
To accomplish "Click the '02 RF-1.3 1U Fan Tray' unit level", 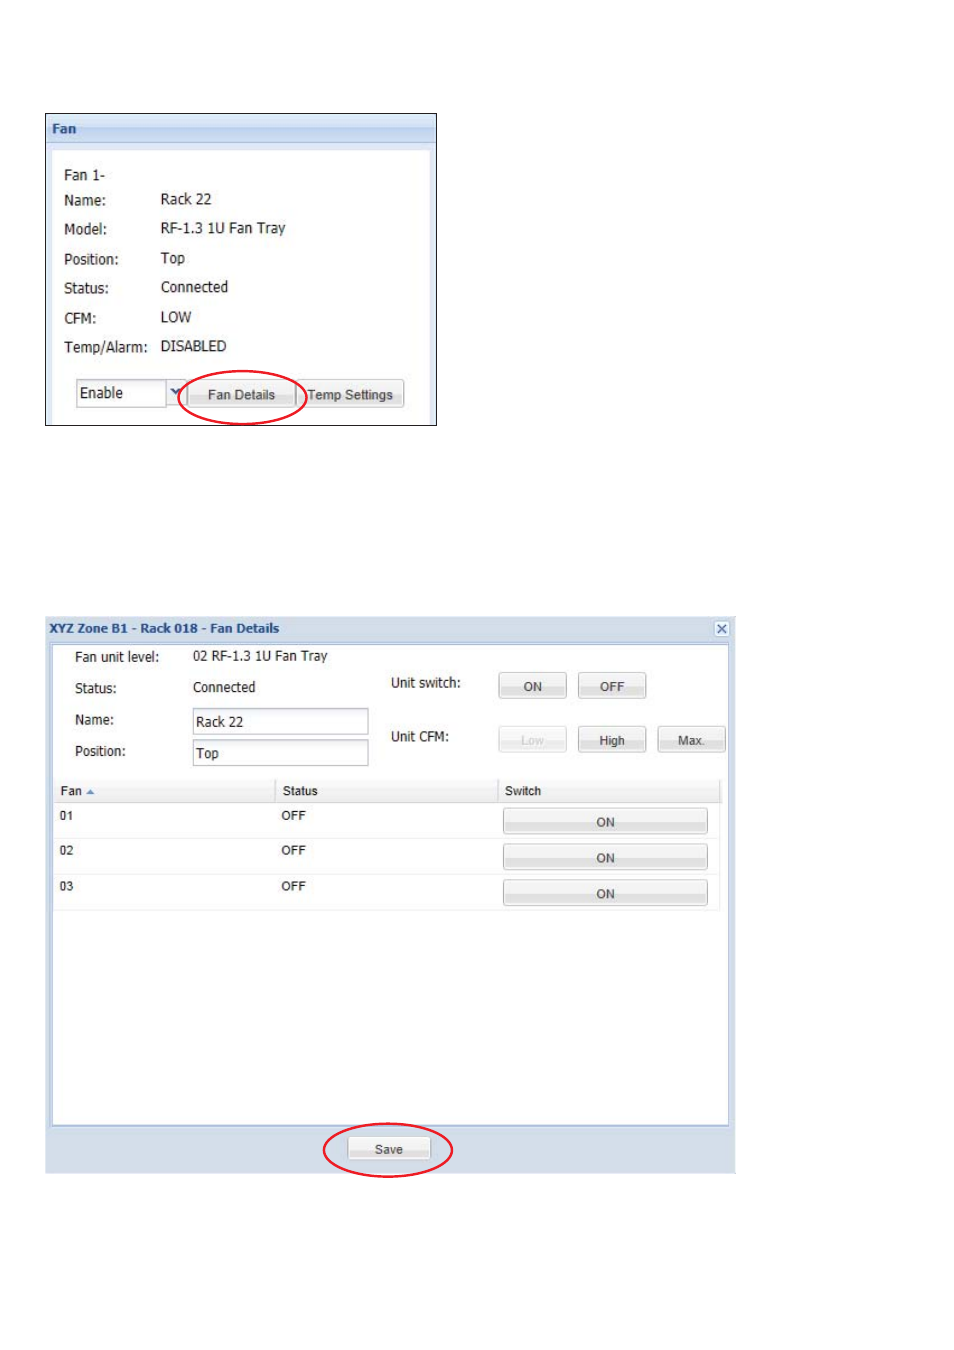I will tap(260, 656).
